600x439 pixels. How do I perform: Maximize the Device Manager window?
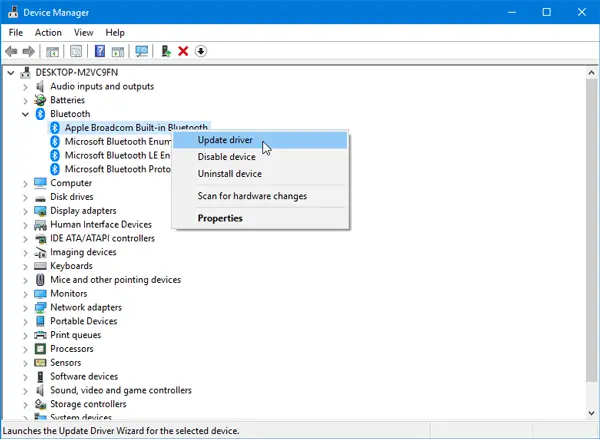coord(547,12)
